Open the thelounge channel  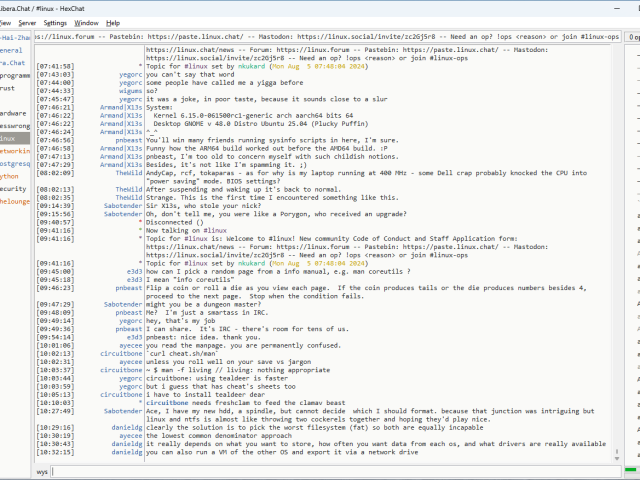click(14, 200)
